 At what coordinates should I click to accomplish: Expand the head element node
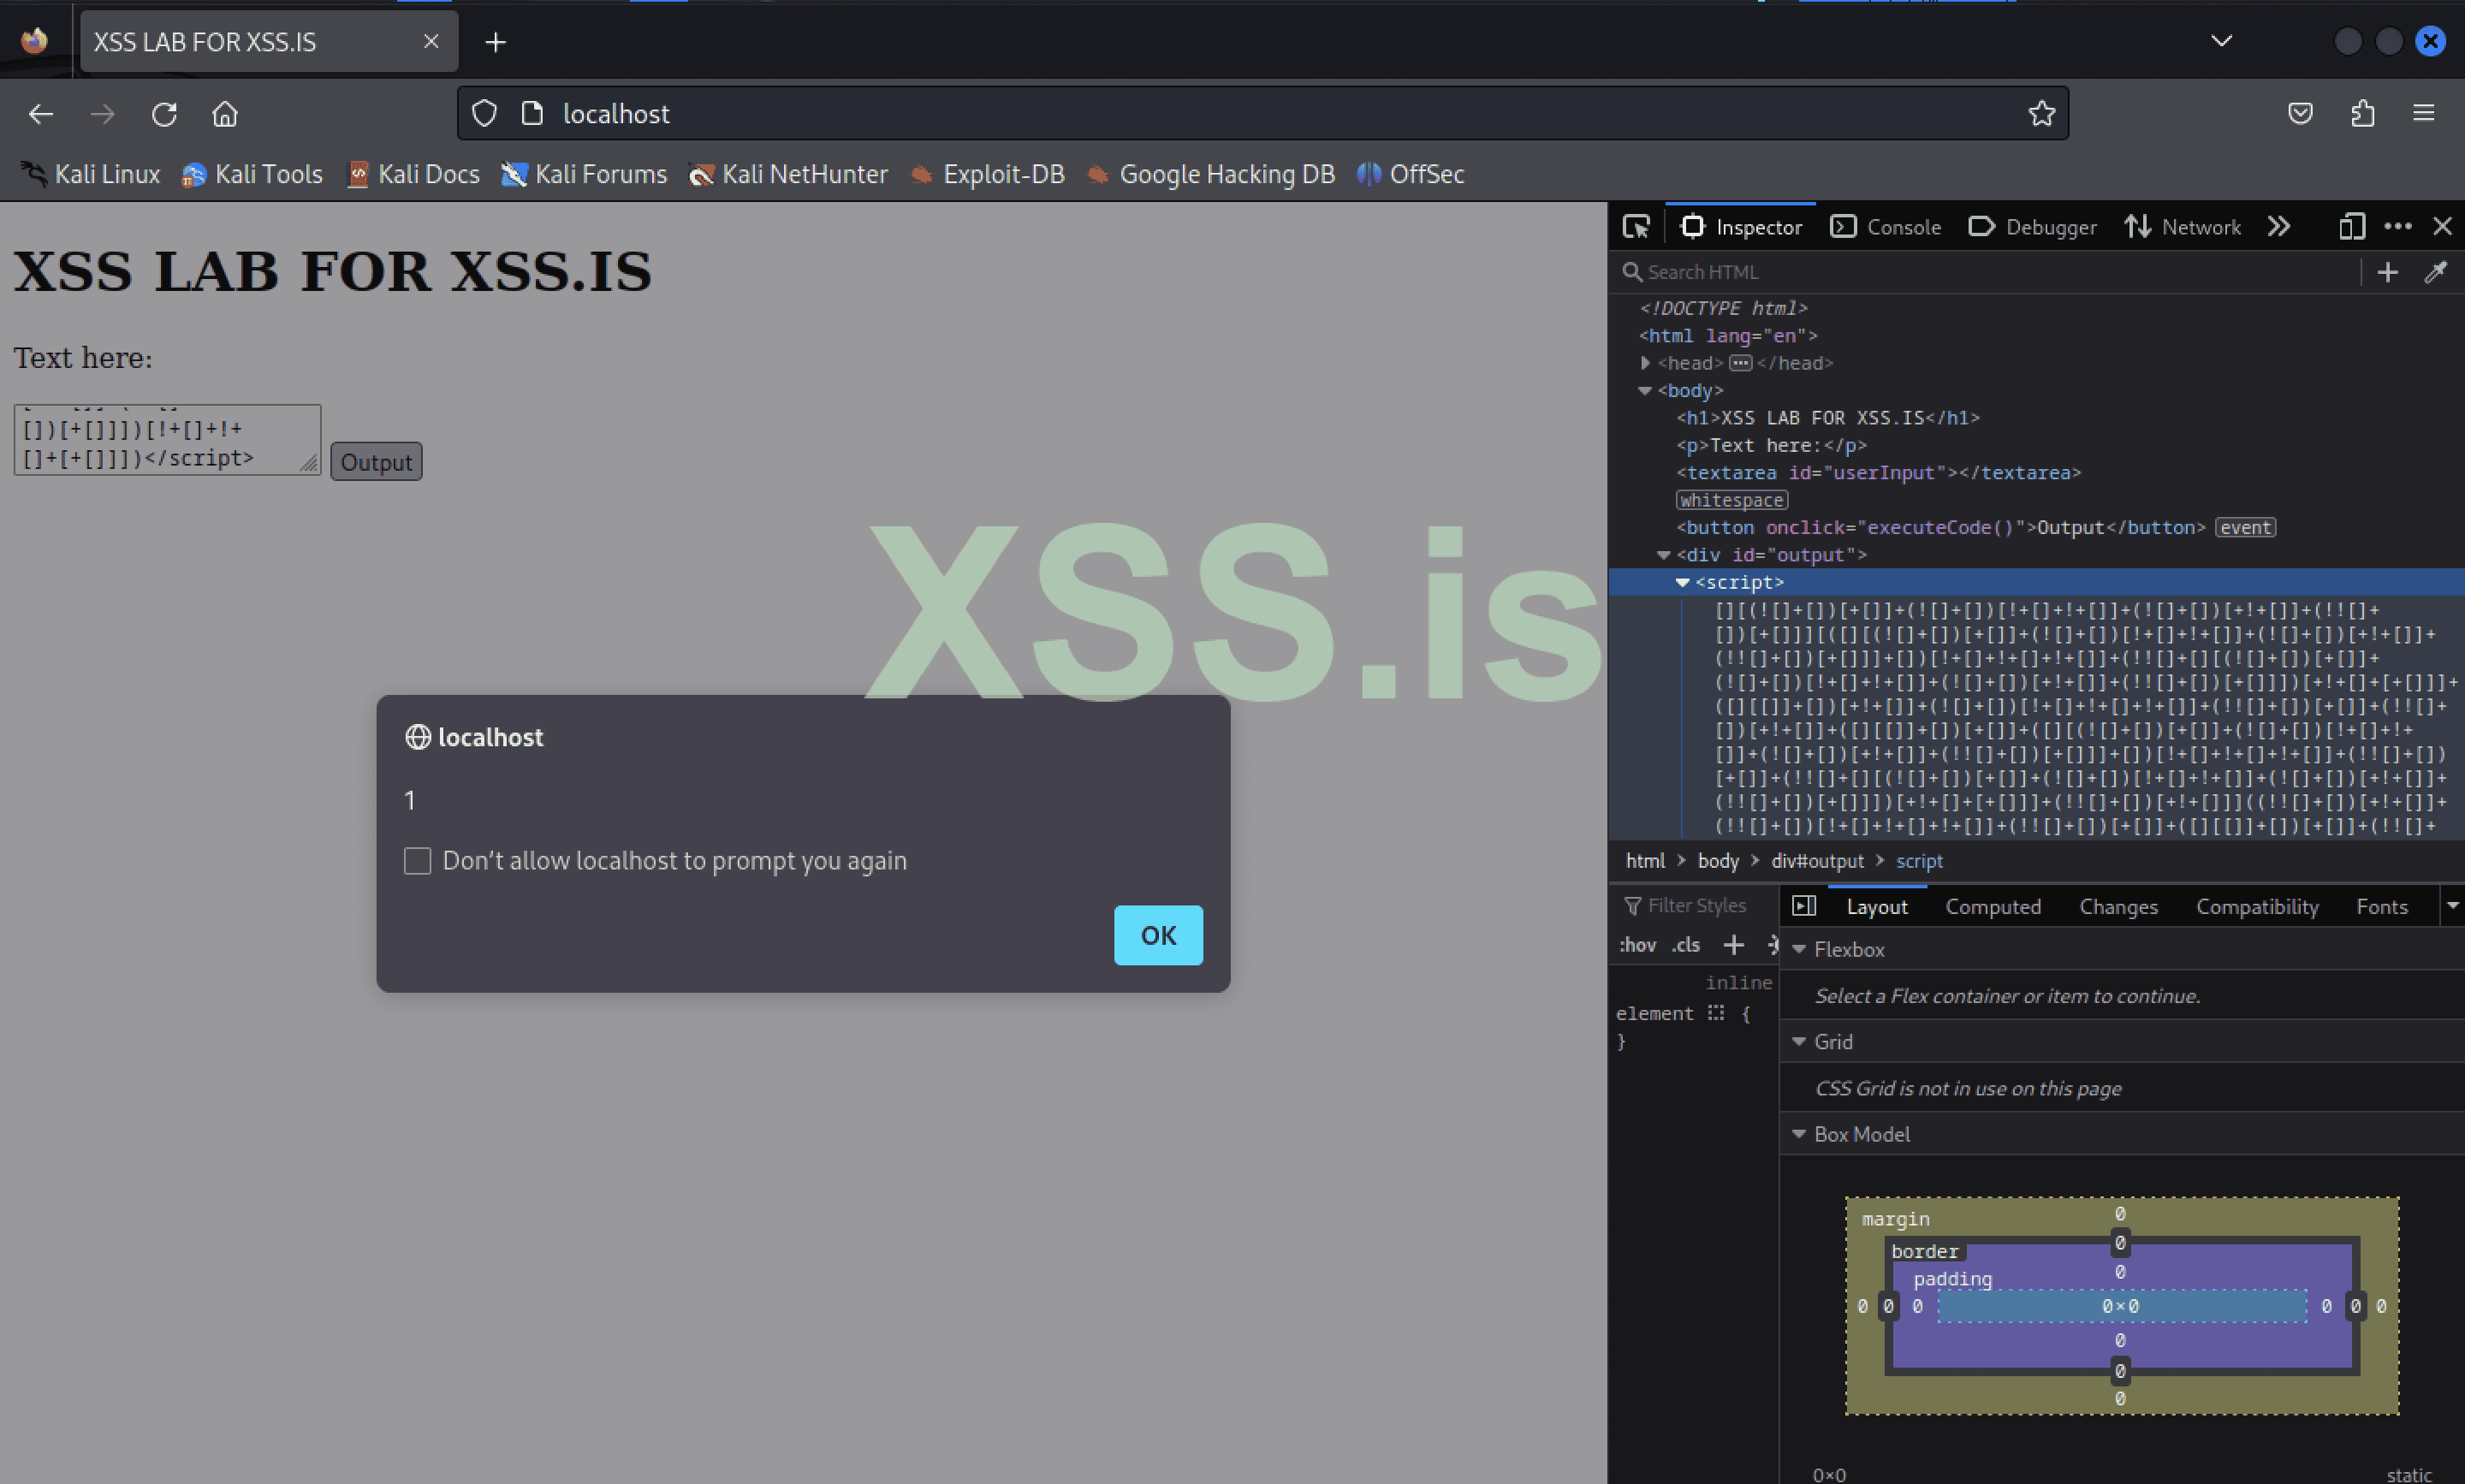pyautogui.click(x=1645, y=363)
